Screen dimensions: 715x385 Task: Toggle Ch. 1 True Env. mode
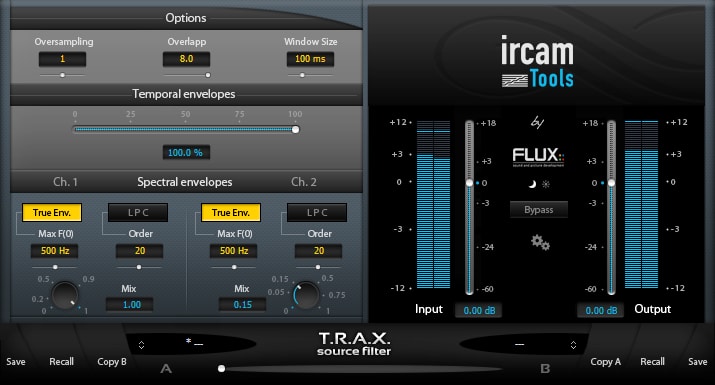tap(52, 213)
